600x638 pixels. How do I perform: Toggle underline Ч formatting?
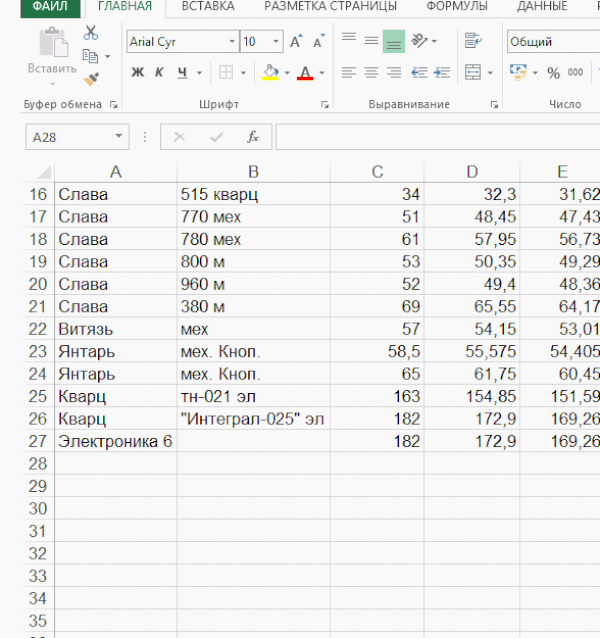pos(182,72)
